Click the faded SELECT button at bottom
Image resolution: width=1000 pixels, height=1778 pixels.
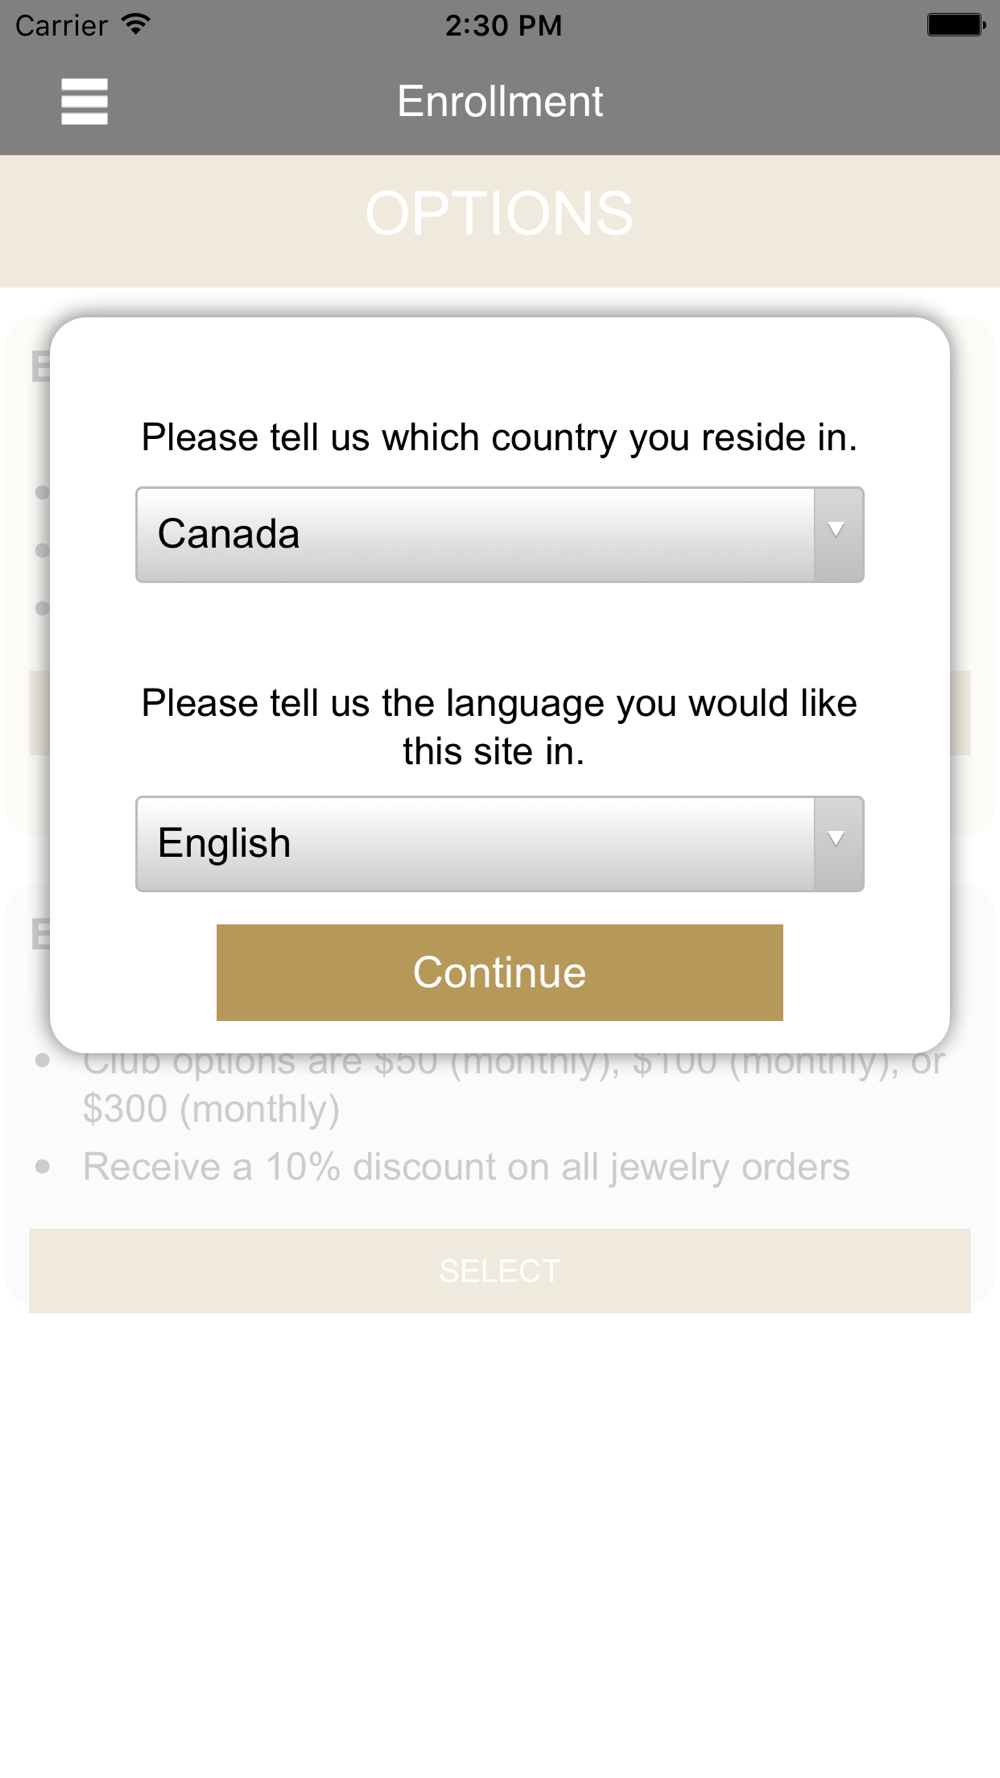tap(500, 1271)
